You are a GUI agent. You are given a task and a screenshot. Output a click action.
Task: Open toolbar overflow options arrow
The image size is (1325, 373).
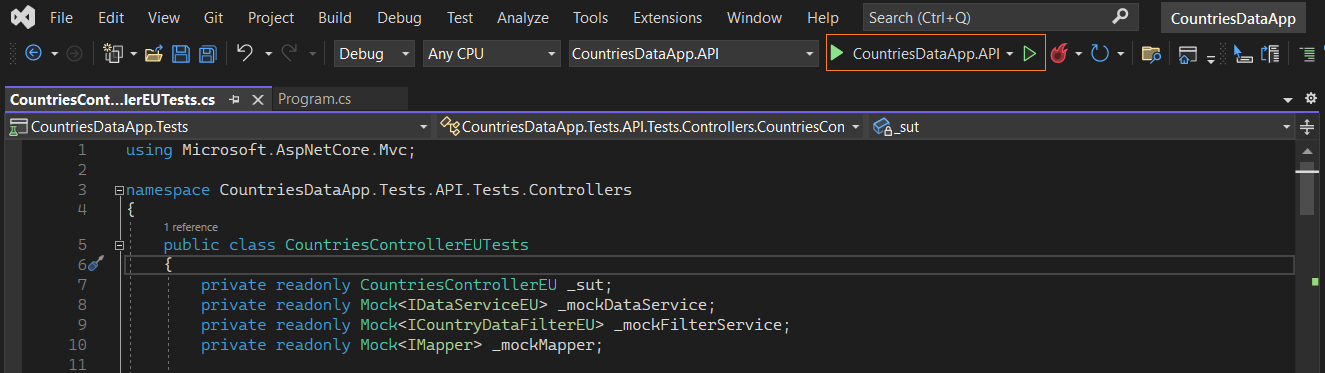(x=1211, y=60)
